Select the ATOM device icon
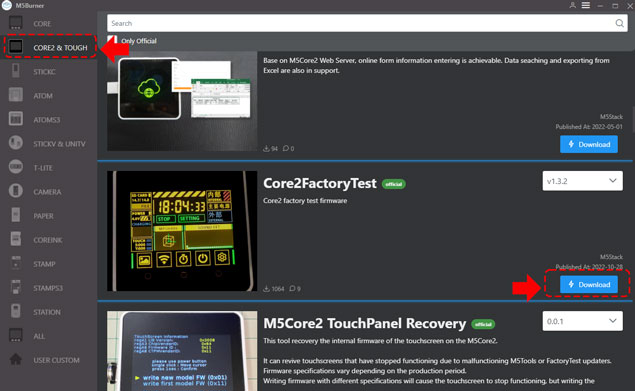Screen dimensions: 635x391 point(16,95)
